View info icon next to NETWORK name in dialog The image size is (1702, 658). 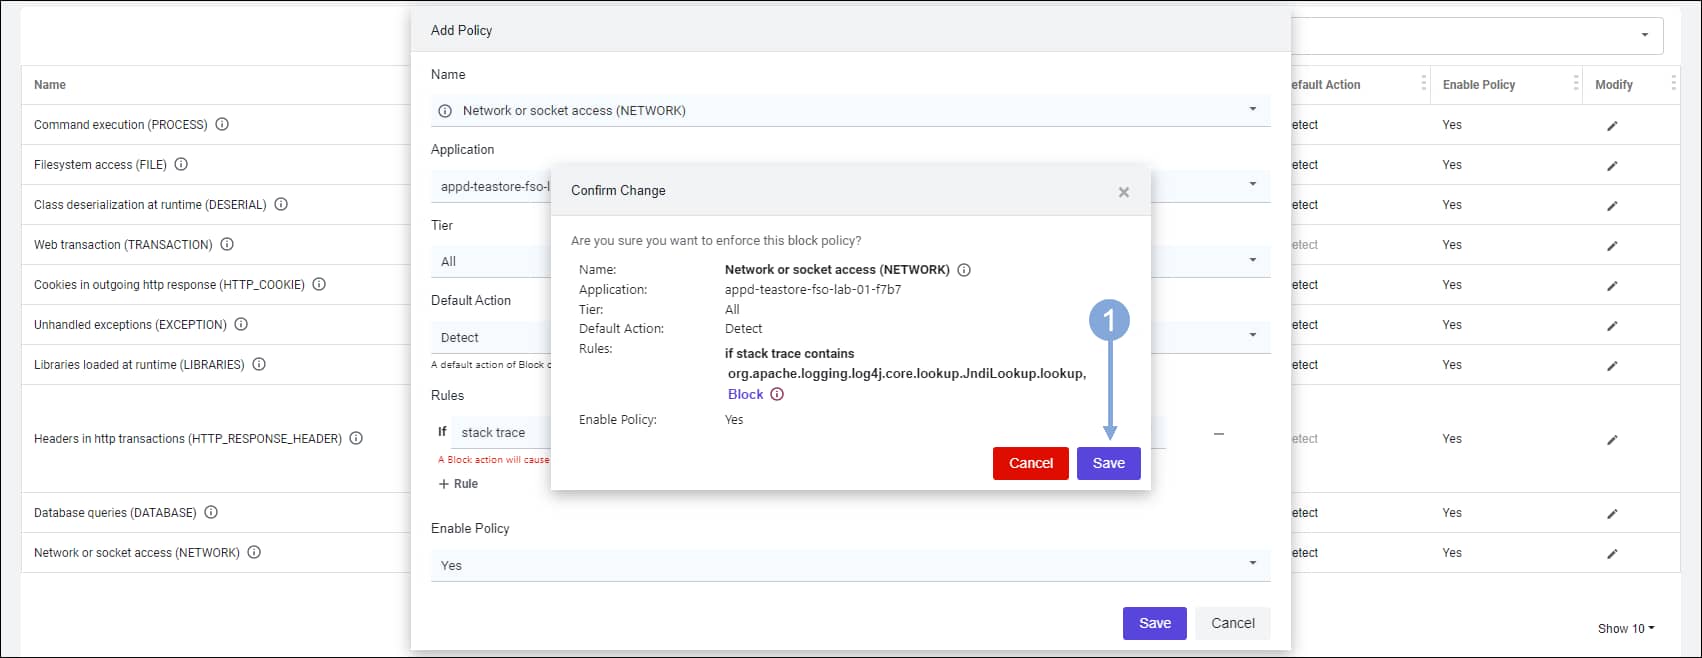tap(964, 270)
